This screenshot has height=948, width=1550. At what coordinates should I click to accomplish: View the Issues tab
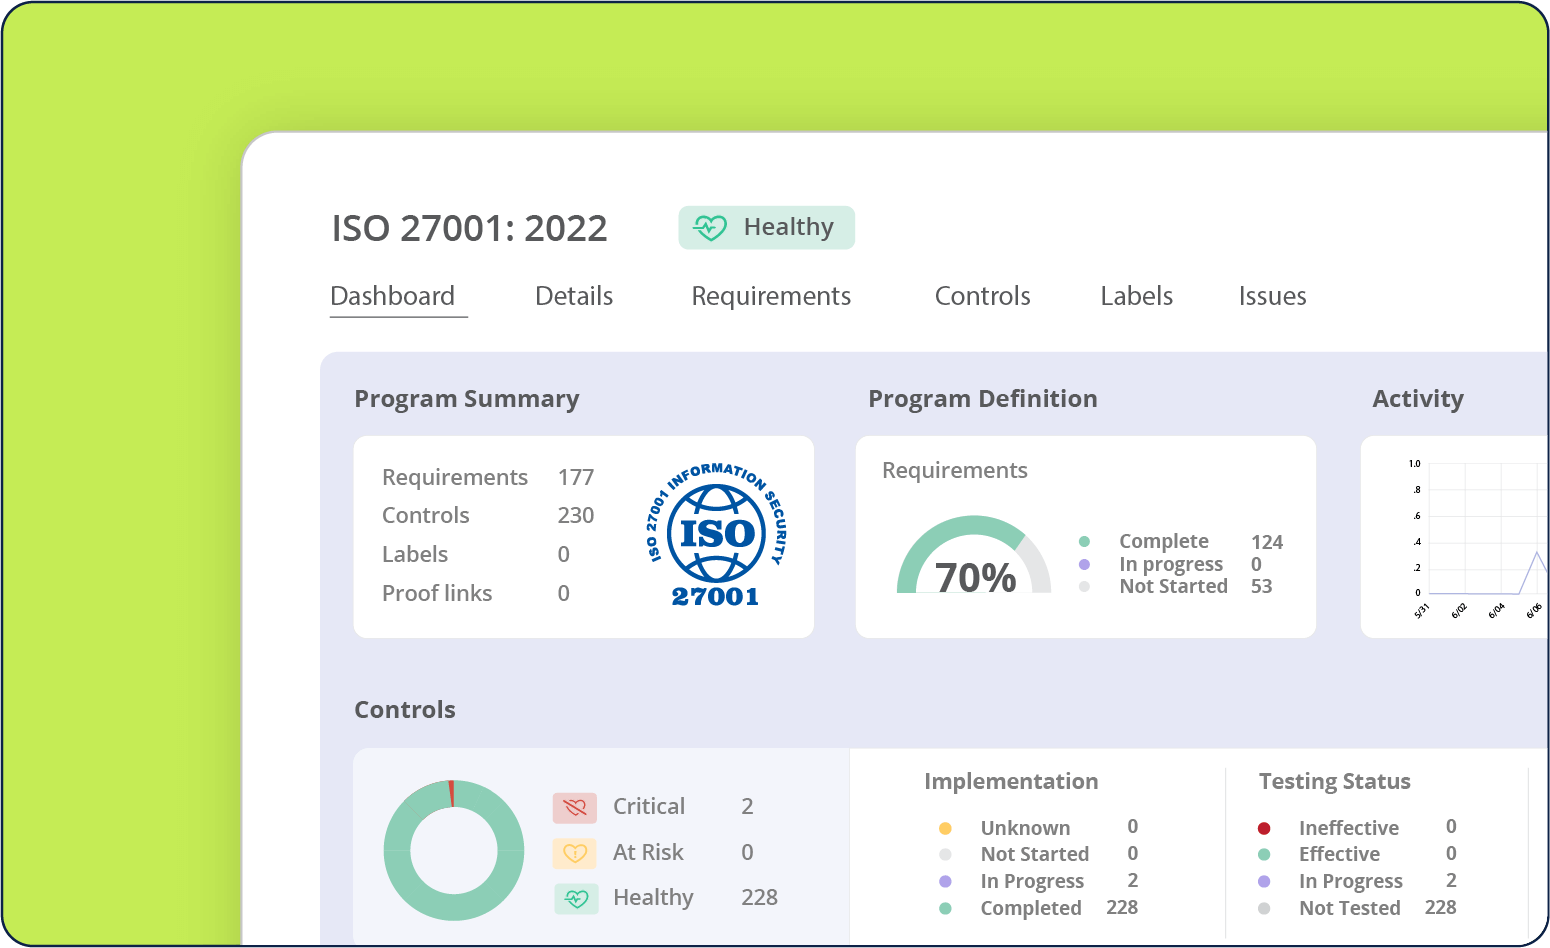coord(1272,296)
